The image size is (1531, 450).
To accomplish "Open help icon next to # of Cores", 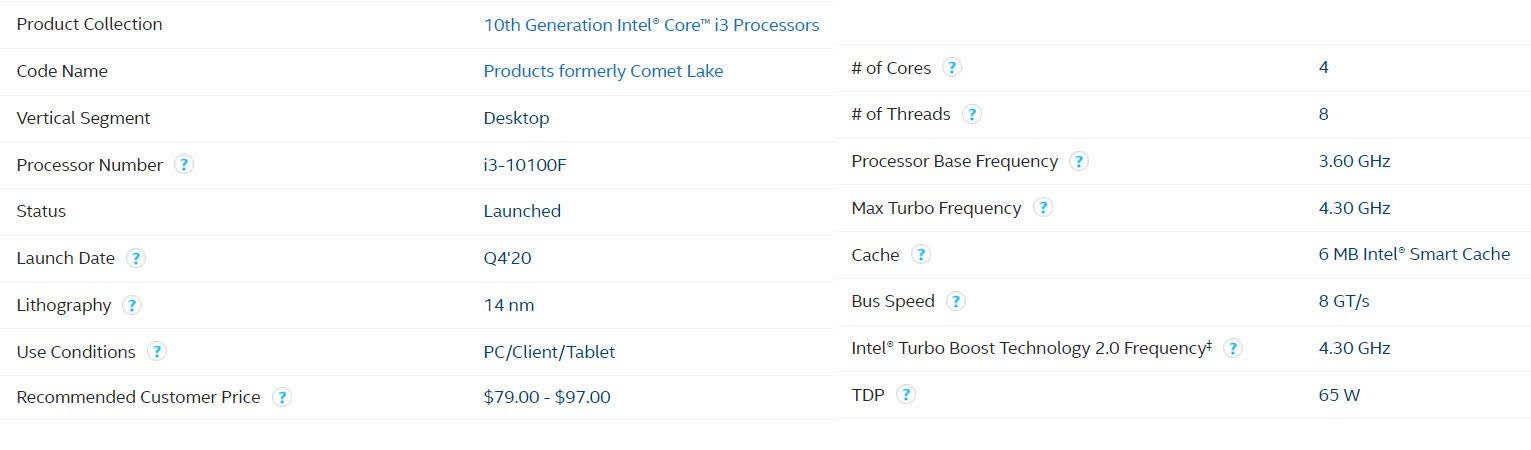I will (x=952, y=67).
